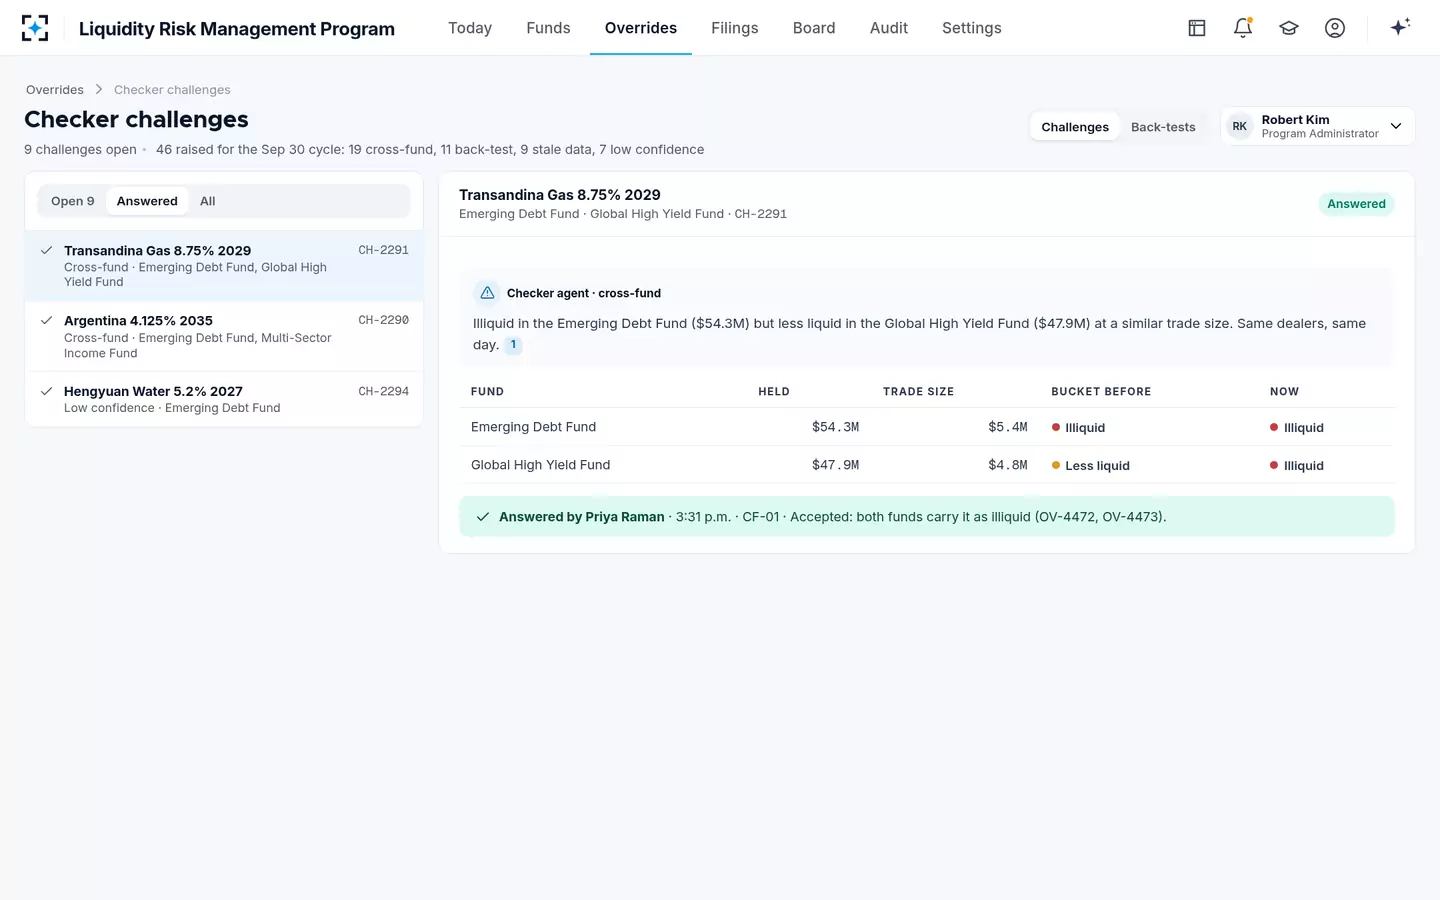This screenshot has width=1440, height=900.
Task: Switch to Challenges view toggle
Action: [x=1075, y=127]
